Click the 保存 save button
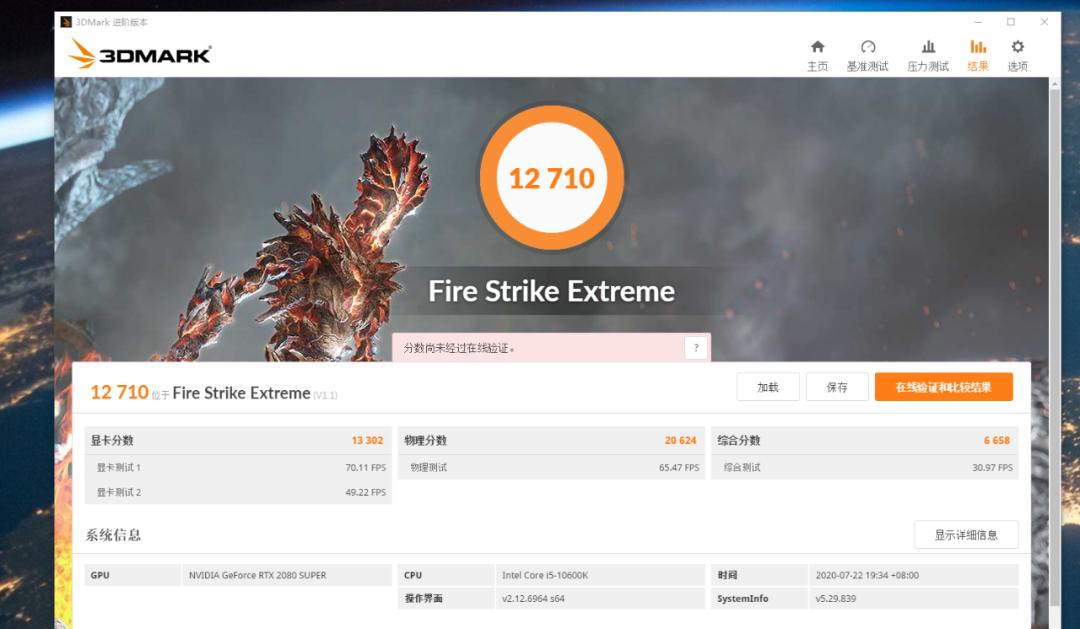 837,387
